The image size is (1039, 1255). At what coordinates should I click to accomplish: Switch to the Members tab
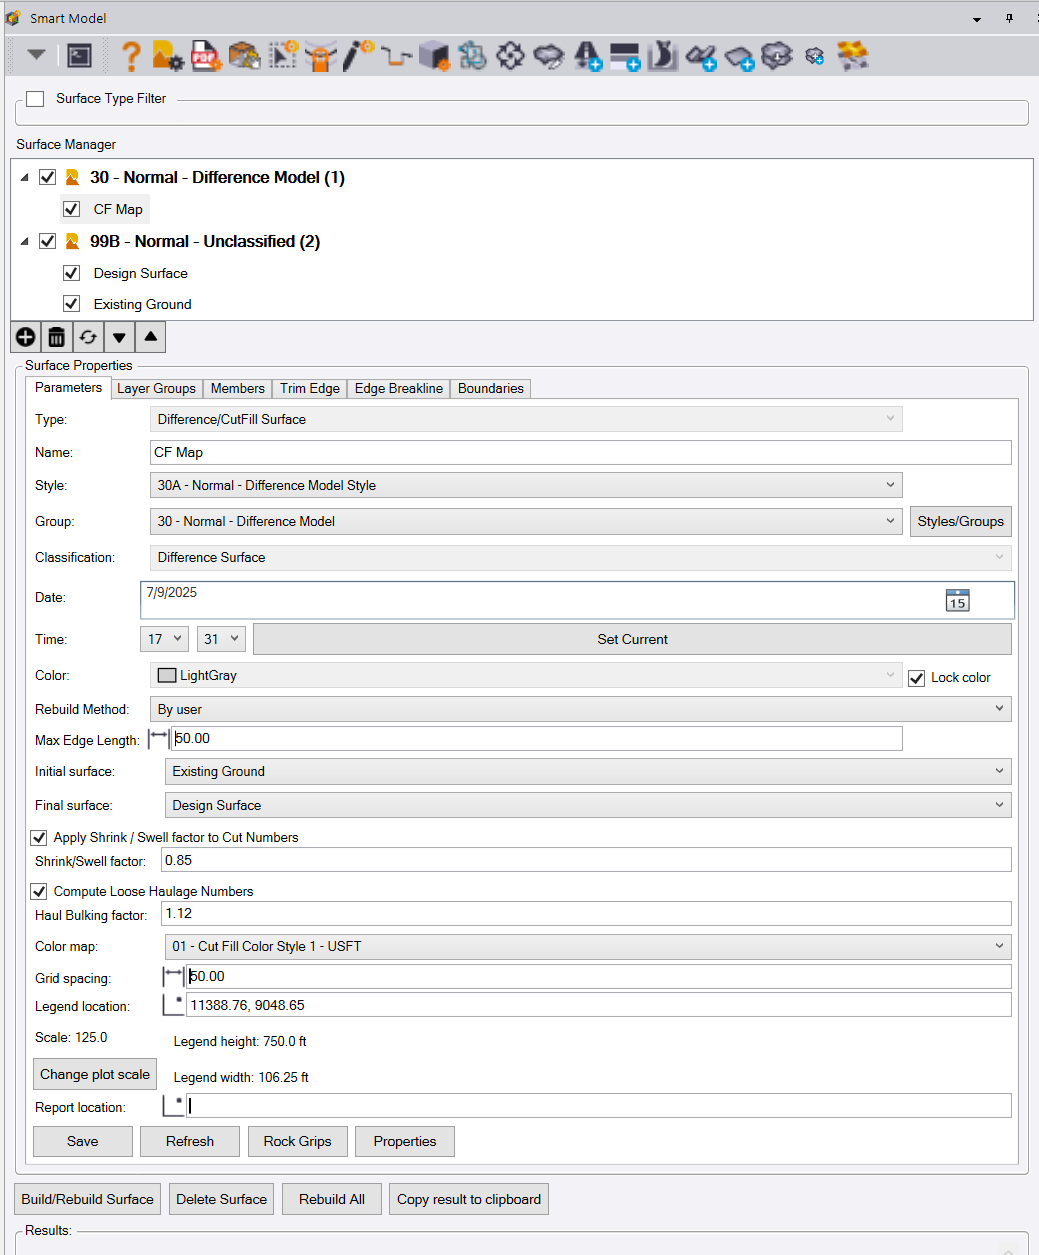238,389
